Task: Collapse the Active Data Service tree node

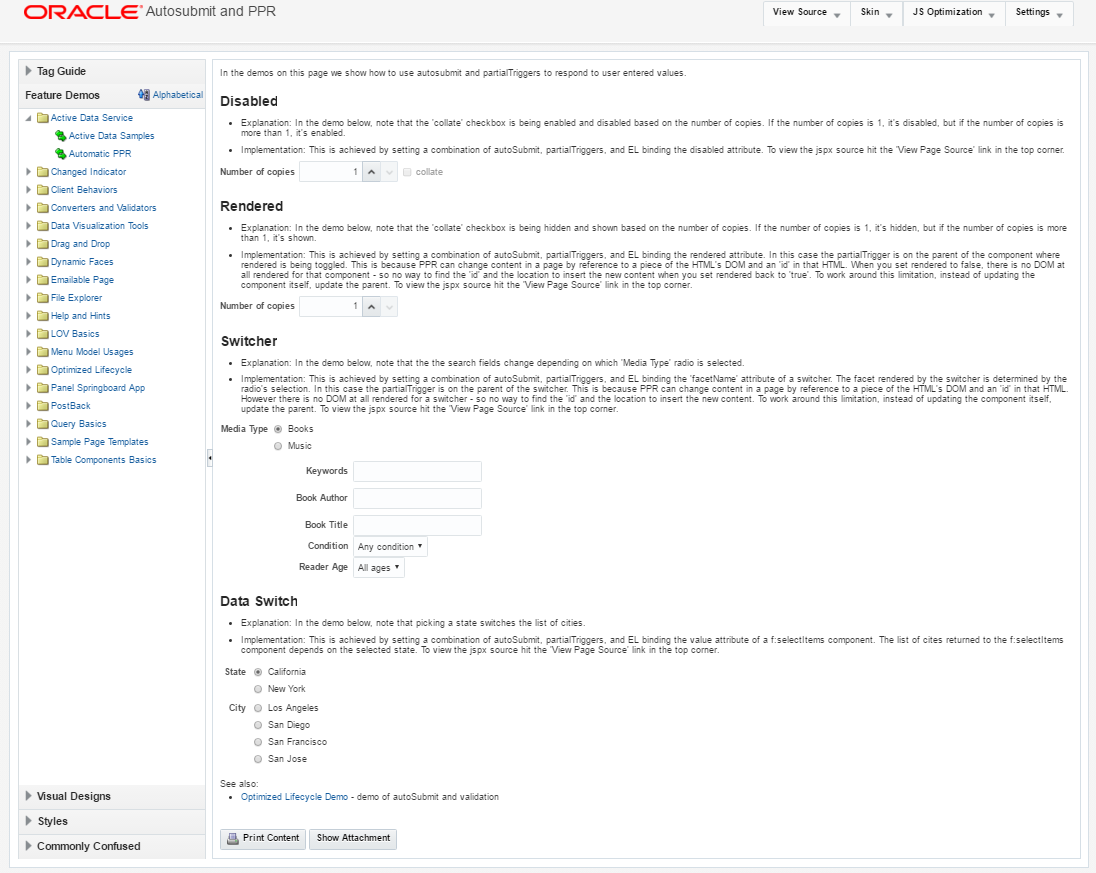Action: click(29, 118)
